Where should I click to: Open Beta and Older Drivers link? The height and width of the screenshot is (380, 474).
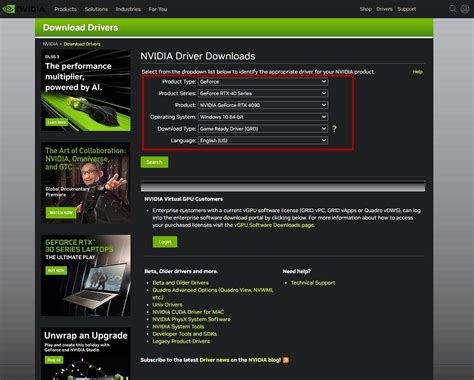[180, 283]
